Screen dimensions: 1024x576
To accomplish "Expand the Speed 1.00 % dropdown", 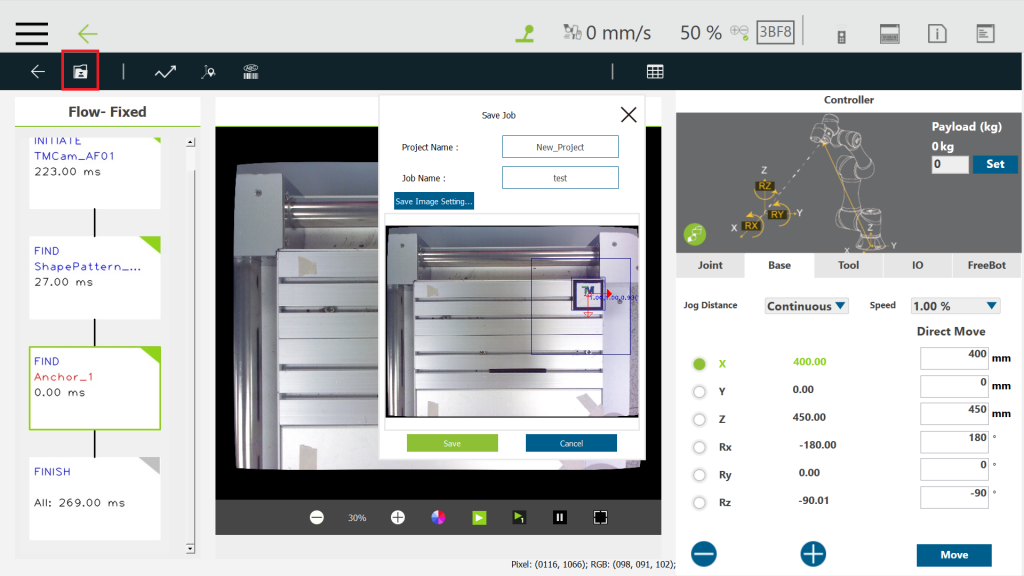I will tap(955, 306).
